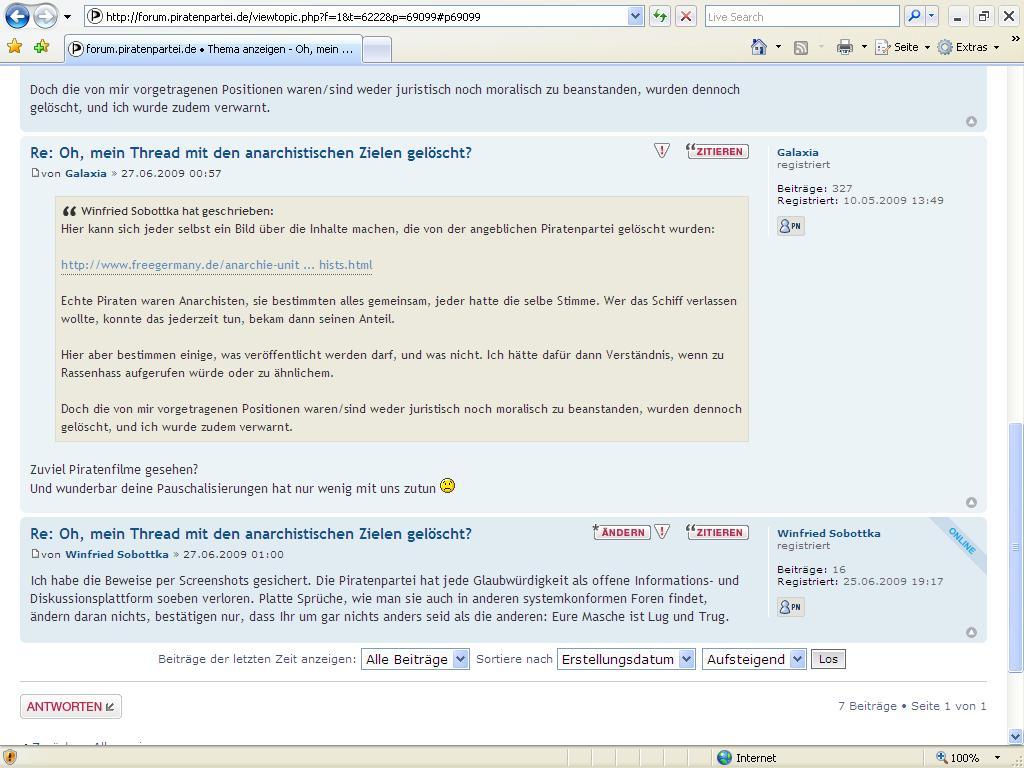Jump to top from Galaxia's post arrow
Image resolution: width=1024 pixels, height=768 pixels.
click(x=971, y=502)
